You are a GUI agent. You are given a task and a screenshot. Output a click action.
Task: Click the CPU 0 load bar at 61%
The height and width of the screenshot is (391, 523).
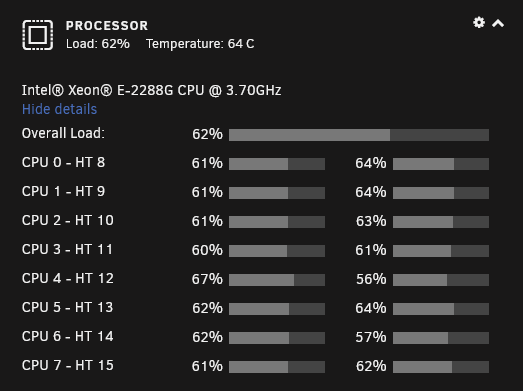[277, 164]
